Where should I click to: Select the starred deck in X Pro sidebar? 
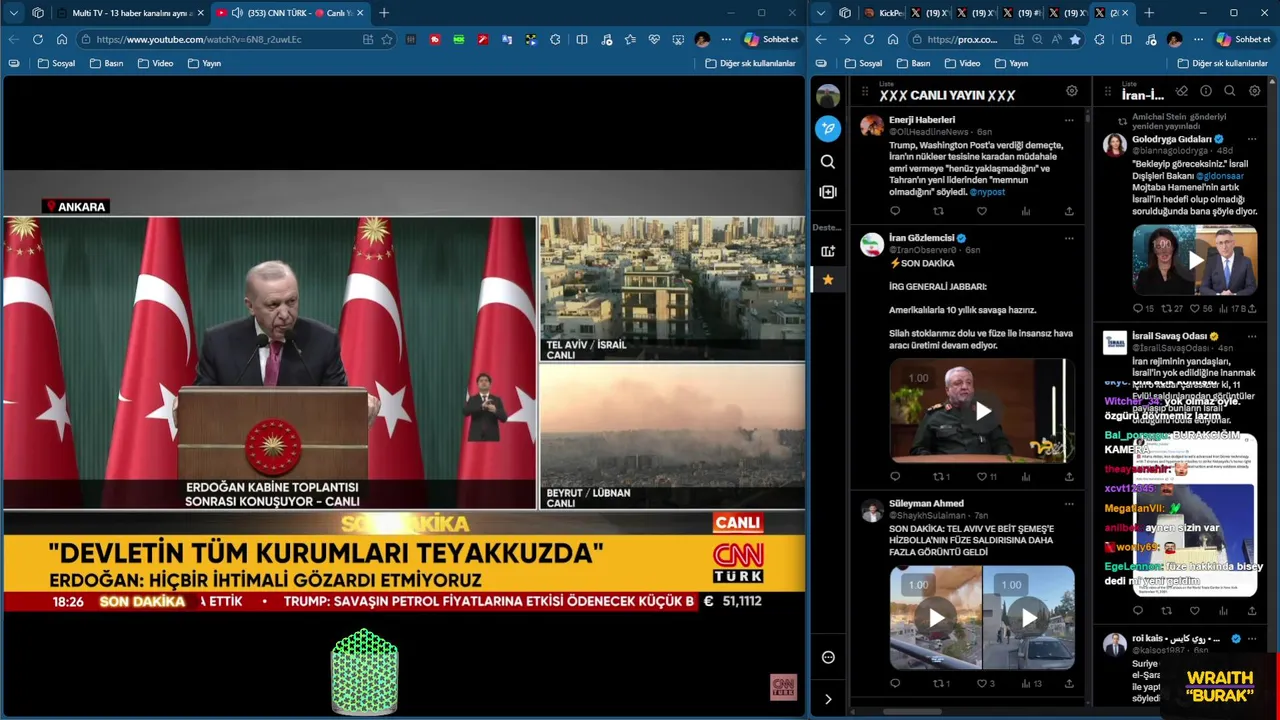click(828, 280)
